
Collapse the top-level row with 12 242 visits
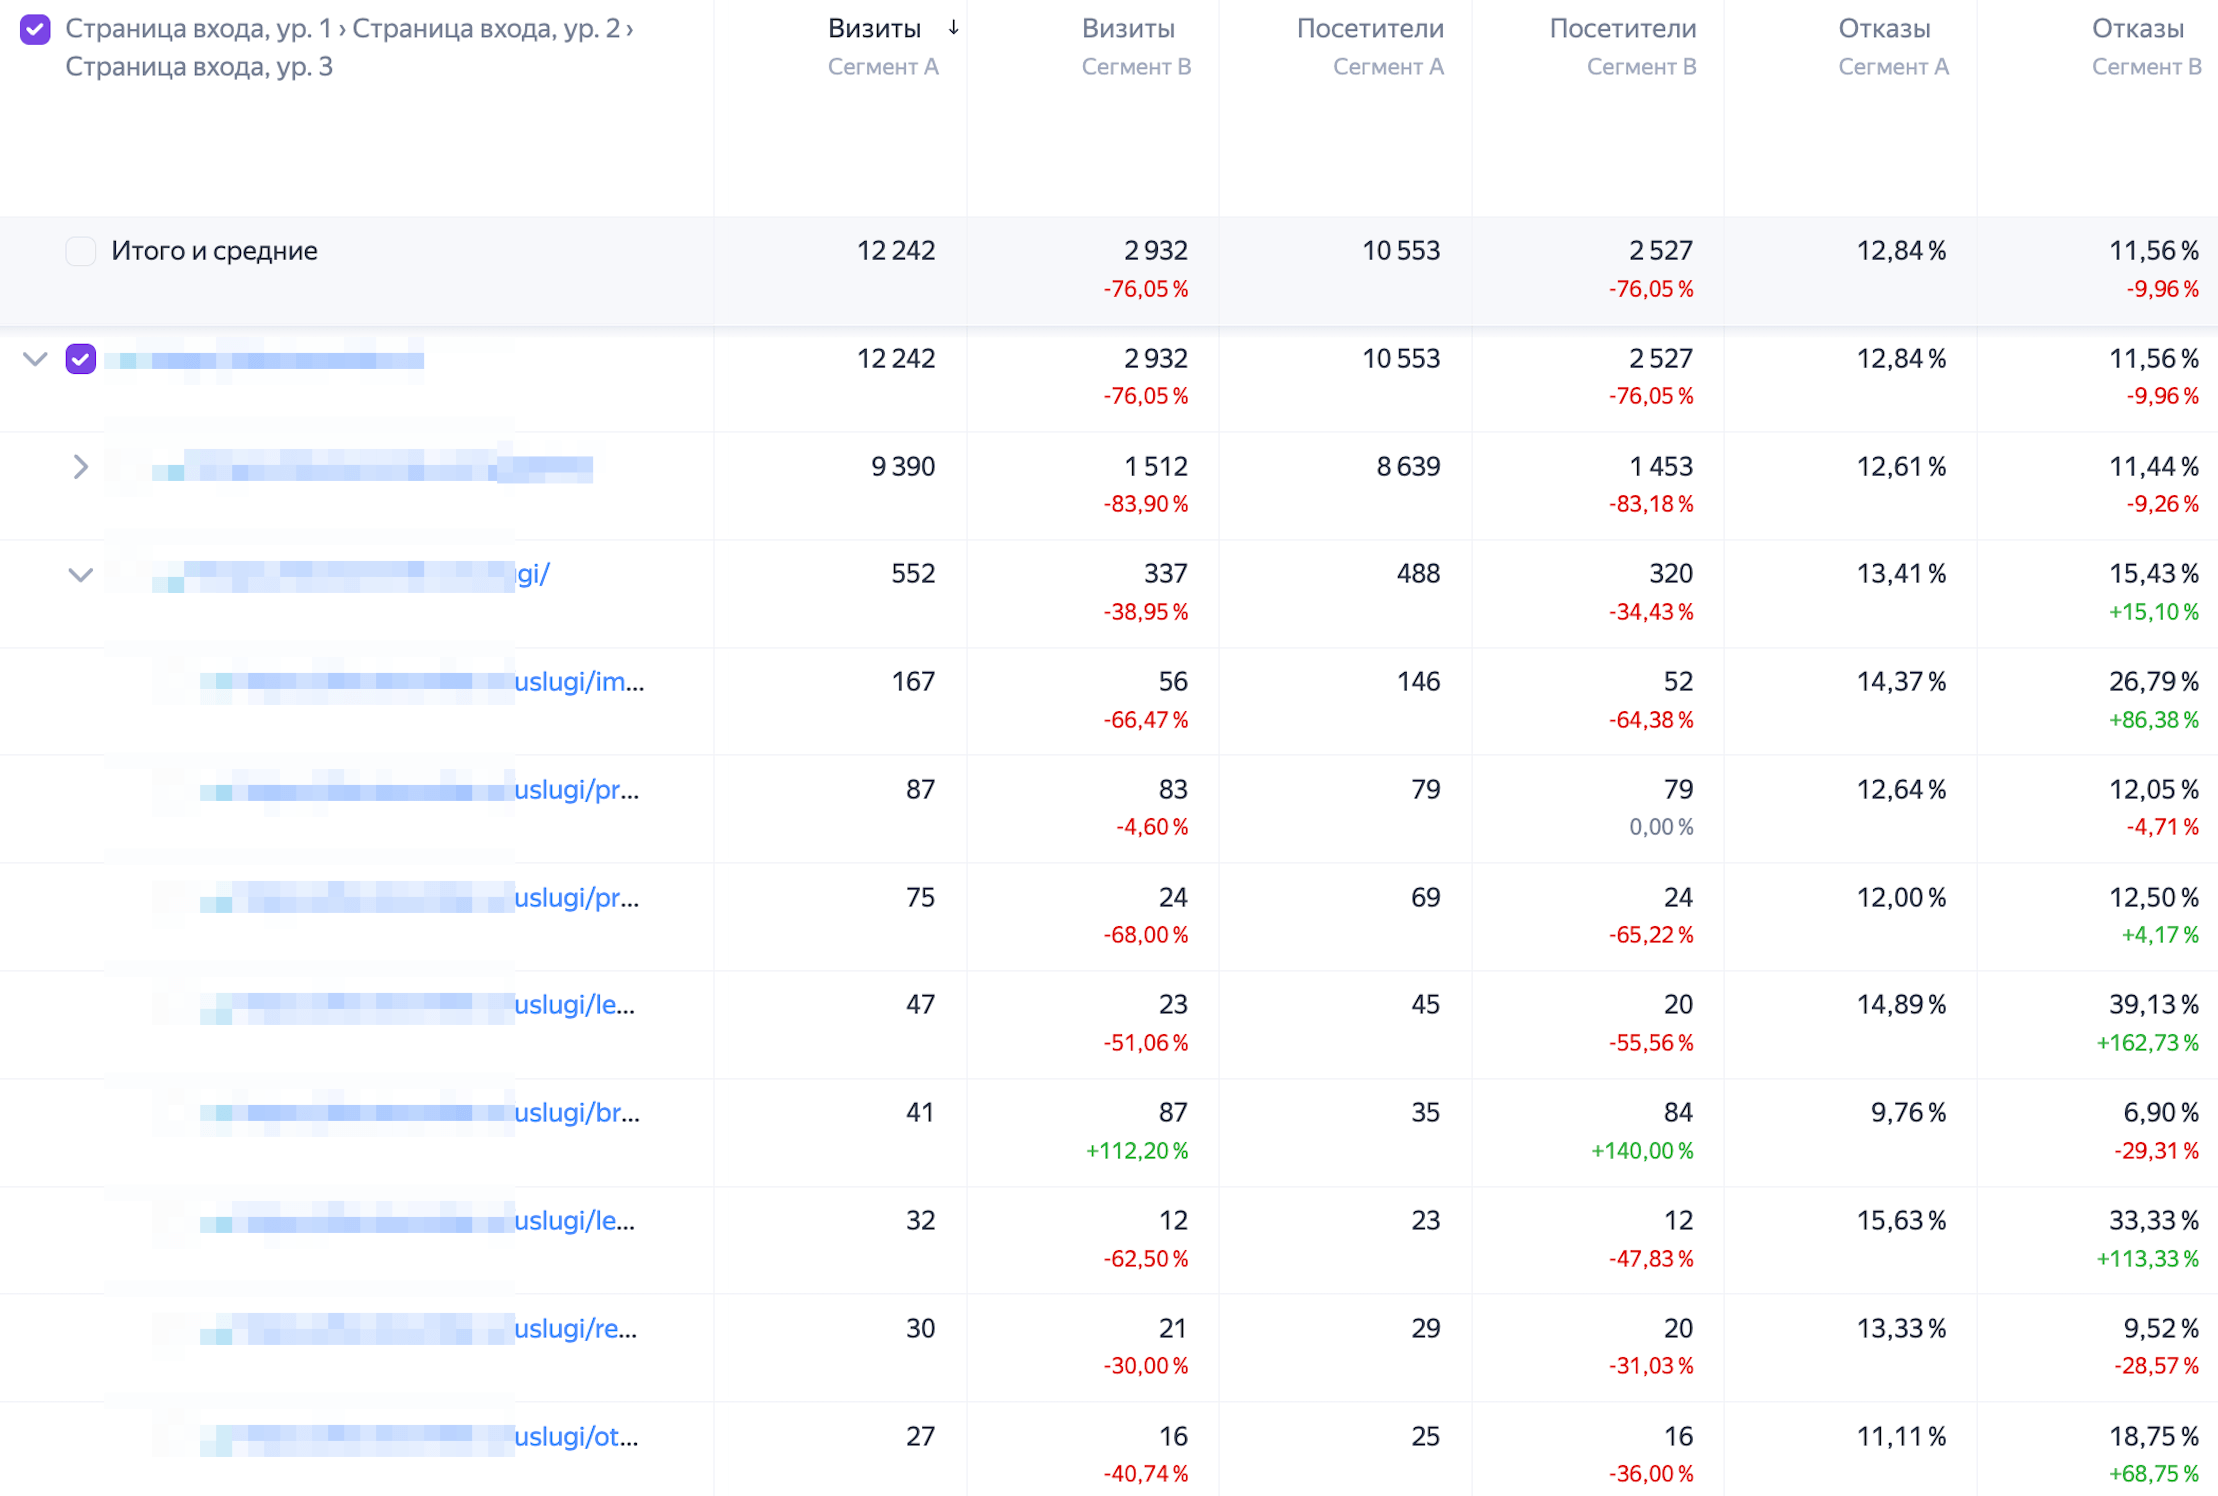point(35,359)
